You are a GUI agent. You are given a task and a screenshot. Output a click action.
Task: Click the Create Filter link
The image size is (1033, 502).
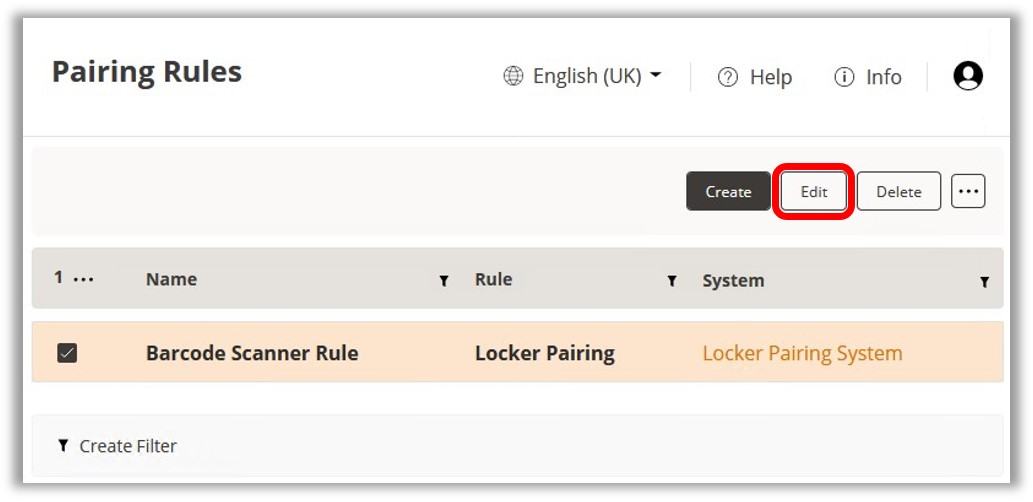click(127, 446)
